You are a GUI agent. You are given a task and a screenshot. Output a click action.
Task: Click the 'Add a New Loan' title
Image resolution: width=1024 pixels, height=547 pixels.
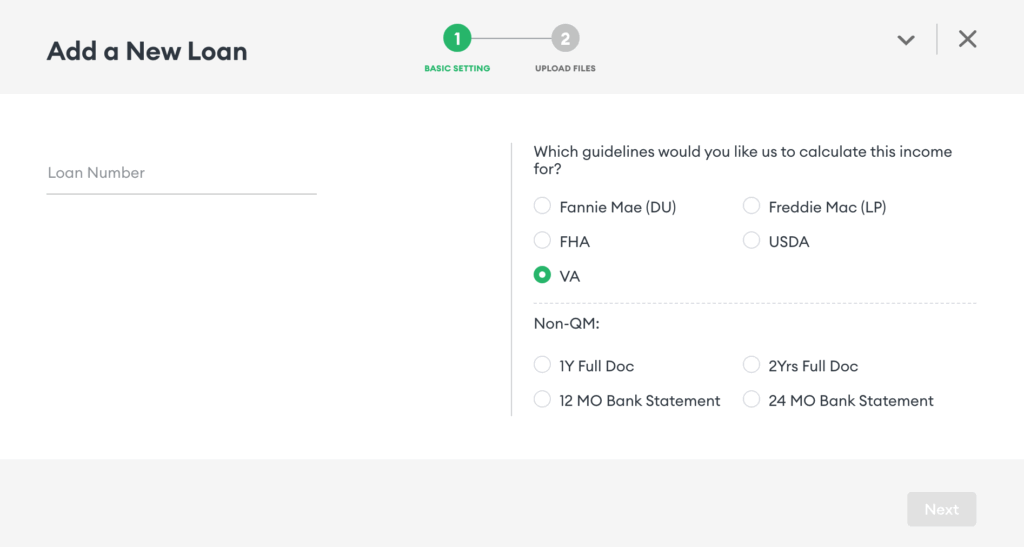click(x=147, y=51)
